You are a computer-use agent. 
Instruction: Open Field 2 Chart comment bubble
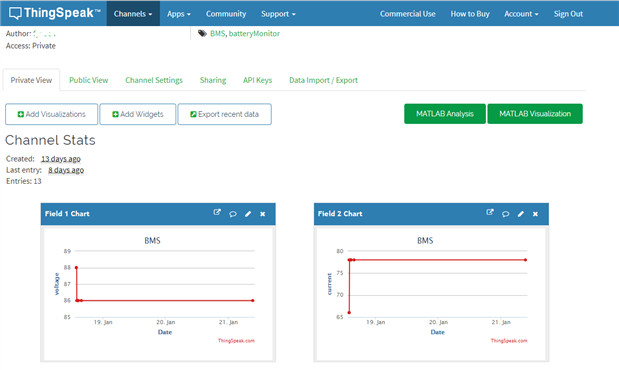(506, 214)
